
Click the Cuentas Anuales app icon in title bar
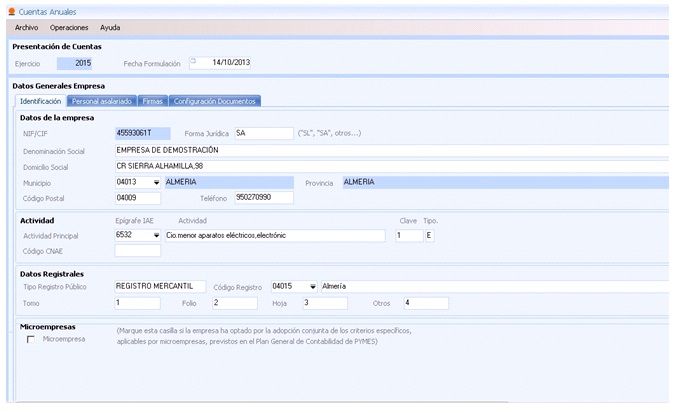[x=11, y=9]
